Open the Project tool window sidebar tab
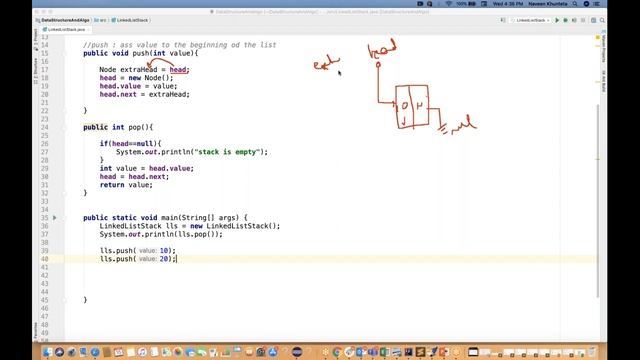This screenshot has height=360, width=640. click(x=36, y=40)
